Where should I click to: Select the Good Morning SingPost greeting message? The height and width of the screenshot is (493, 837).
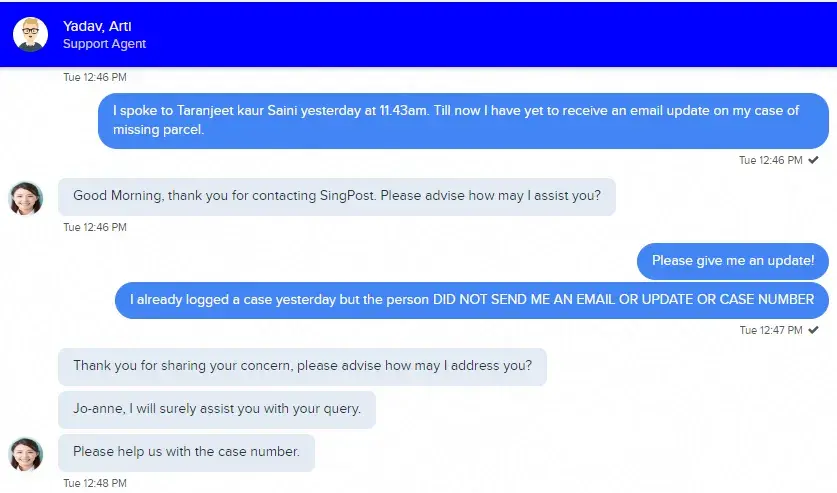pos(336,197)
